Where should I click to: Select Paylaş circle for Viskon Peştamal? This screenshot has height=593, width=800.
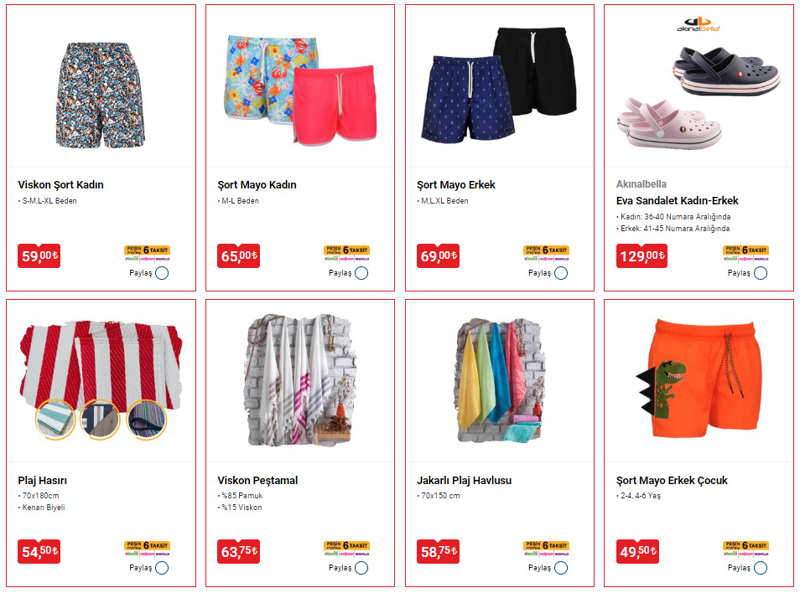[x=361, y=568]
